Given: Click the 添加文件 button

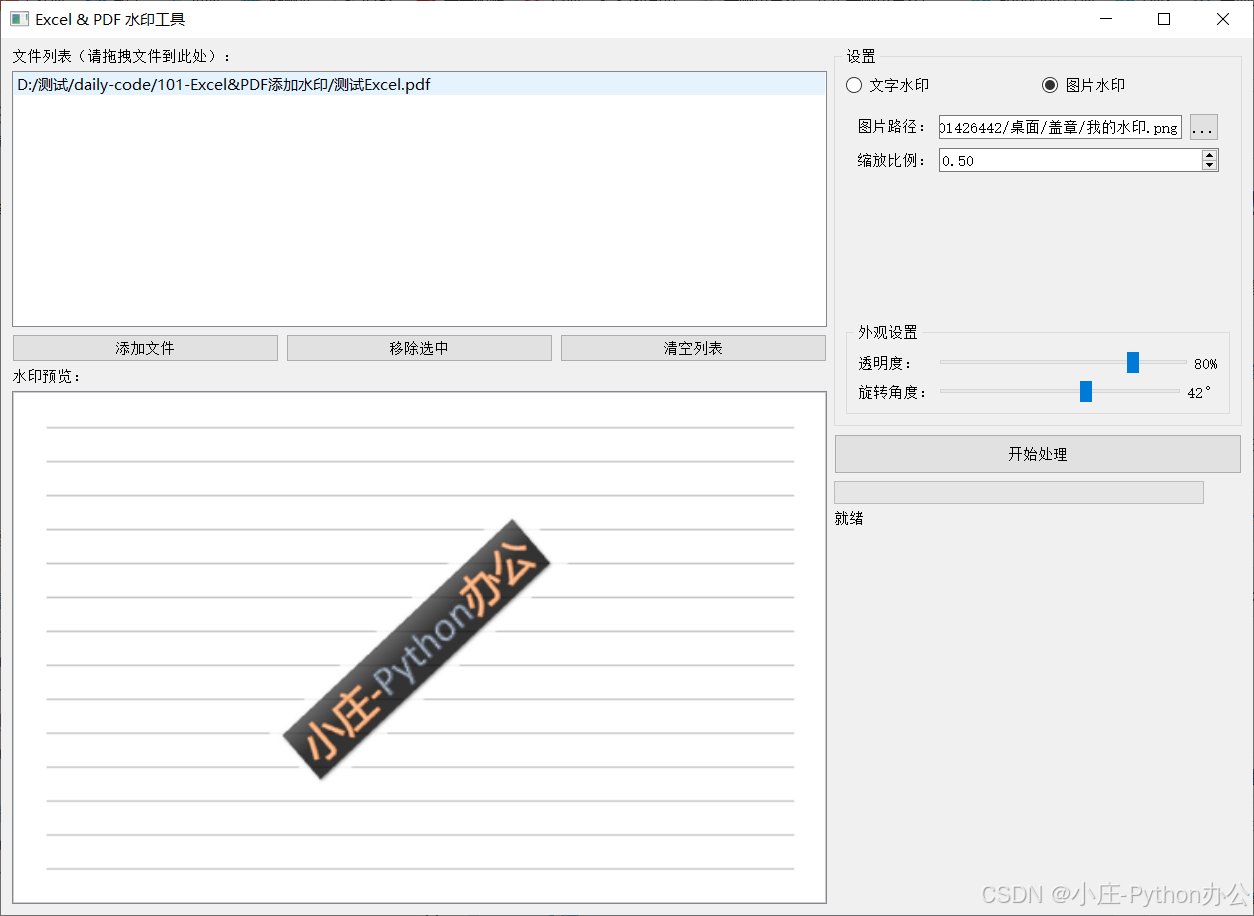Looking at the screenshot, I should tap(145, 347).
